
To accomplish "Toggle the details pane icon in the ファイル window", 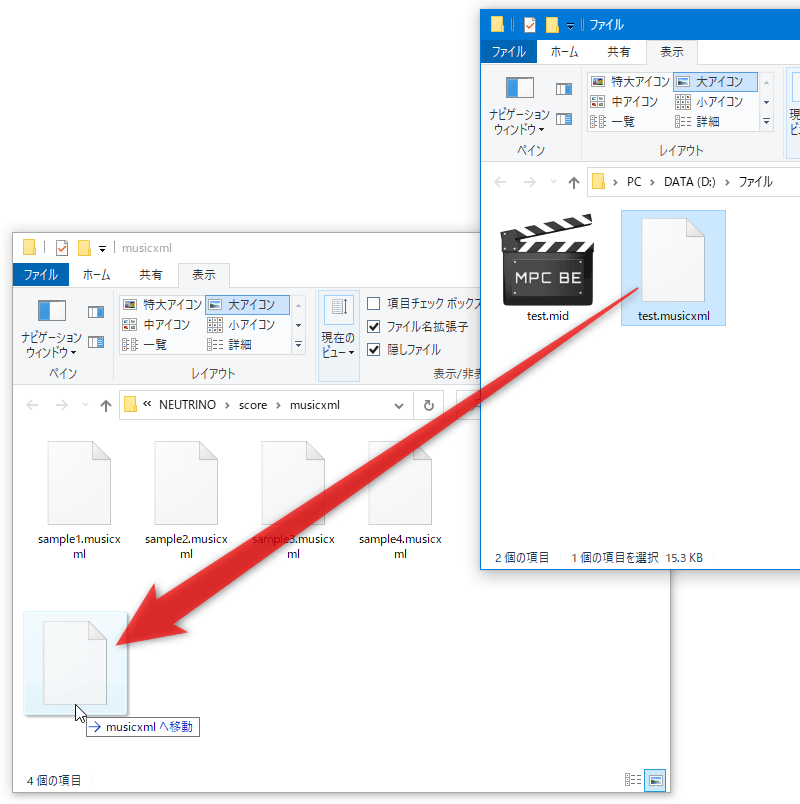I will (x=564, y=119).
